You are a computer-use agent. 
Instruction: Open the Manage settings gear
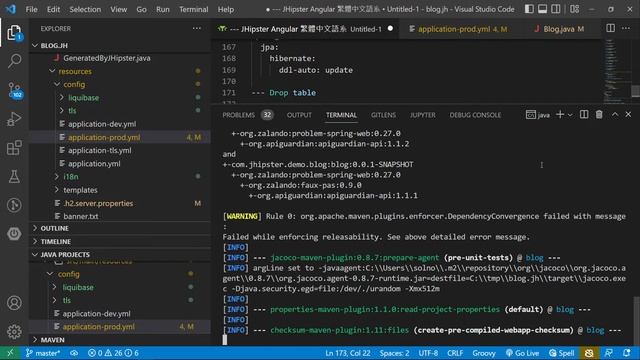pyautogui.click(x=14, y=331)
